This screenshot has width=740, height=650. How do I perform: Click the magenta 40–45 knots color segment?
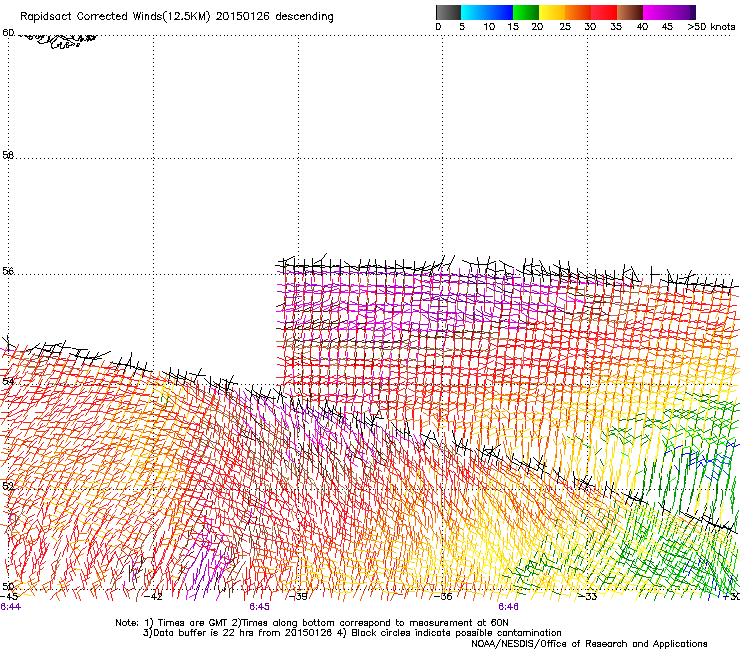(x=656, y=12)
